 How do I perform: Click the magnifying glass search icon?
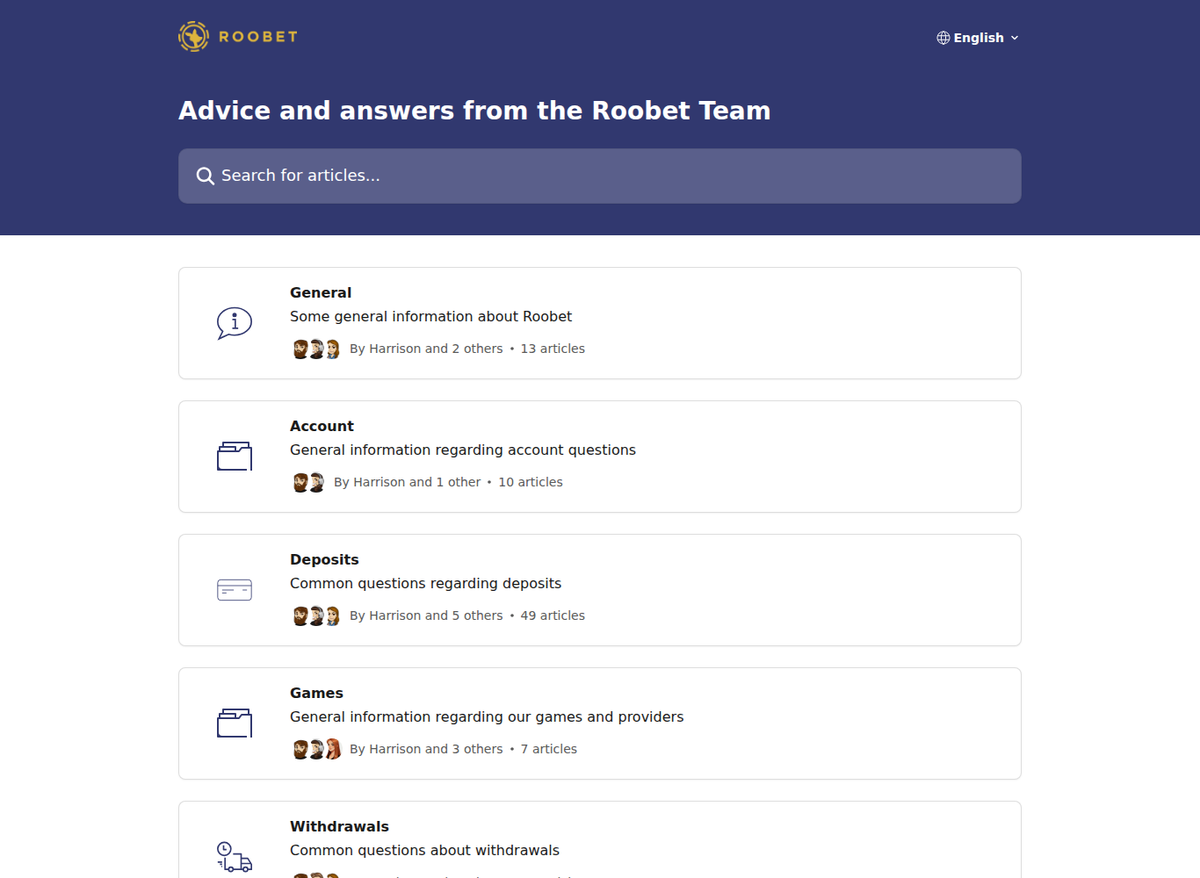pos(205,176)
